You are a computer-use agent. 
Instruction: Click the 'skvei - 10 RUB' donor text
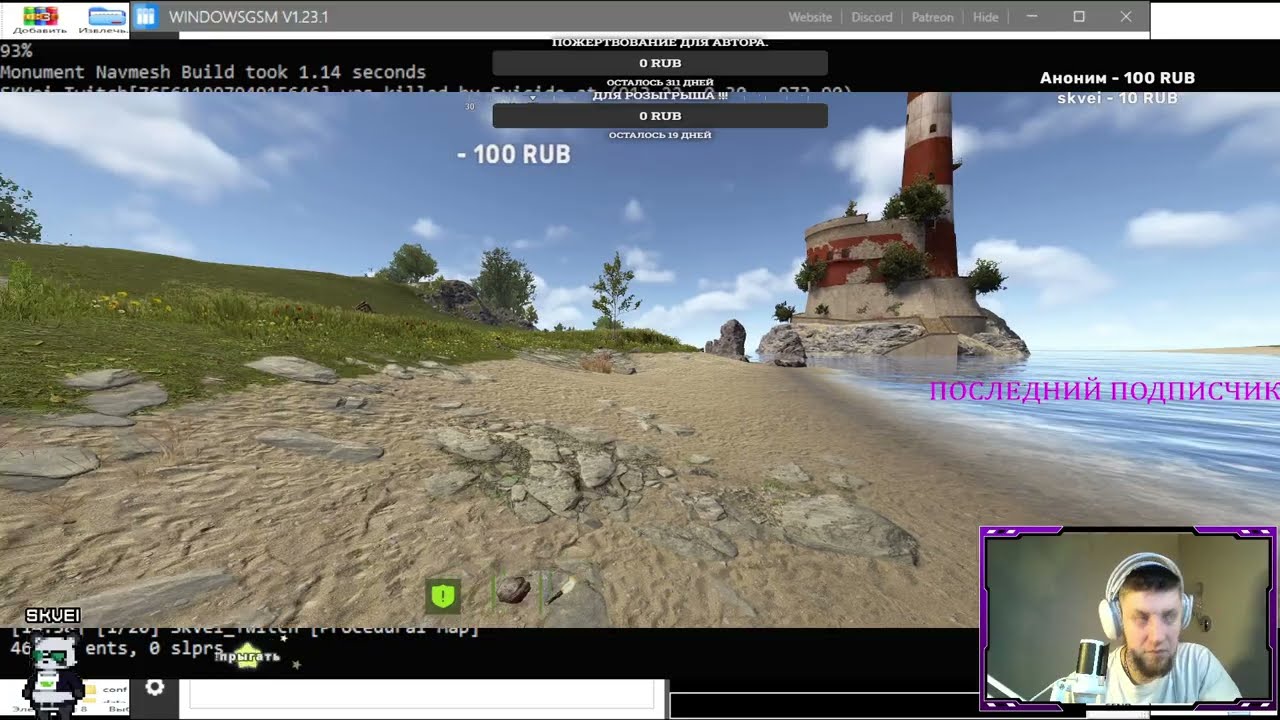(x=1117, y=98)
